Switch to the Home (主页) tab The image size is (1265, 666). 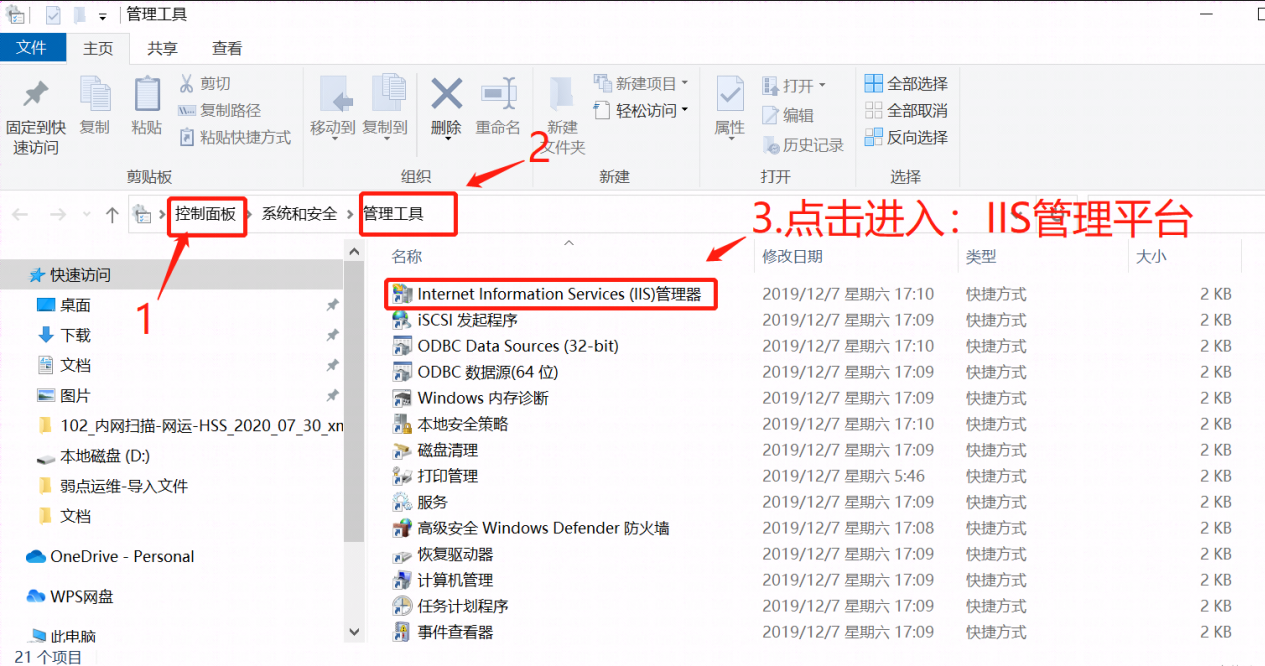coord(98,48)
